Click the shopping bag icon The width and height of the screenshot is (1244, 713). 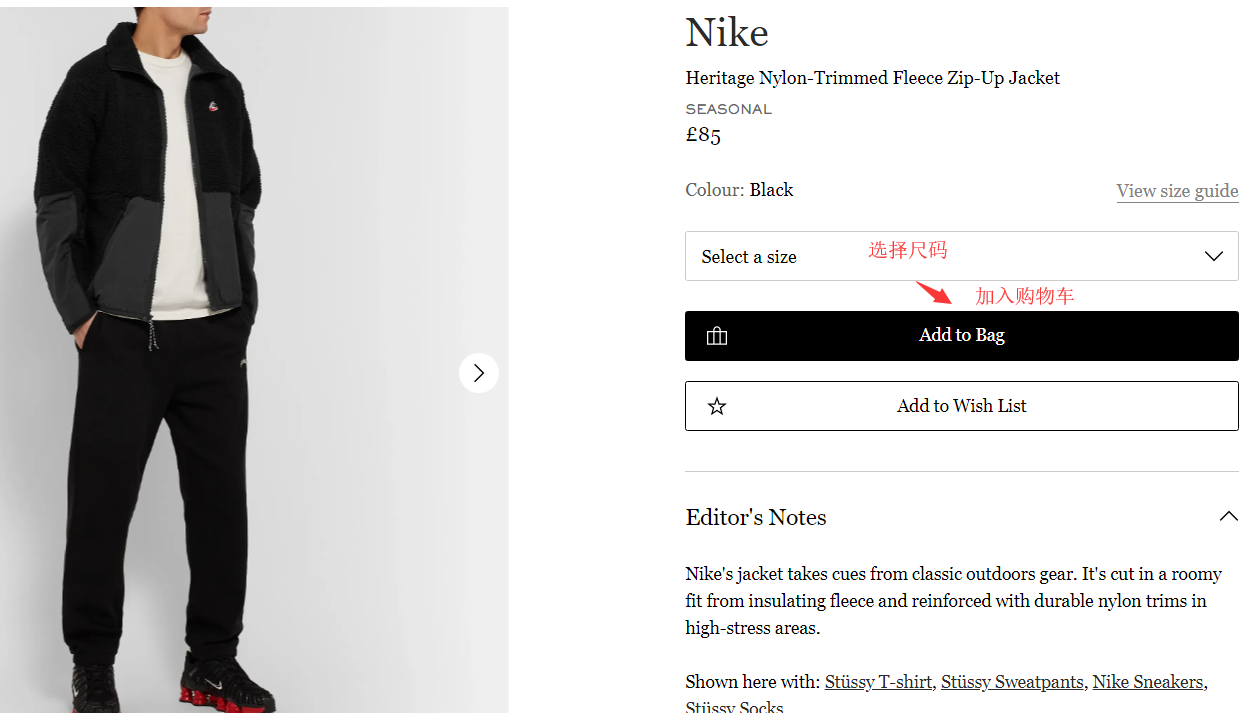(x=717, y=336)
